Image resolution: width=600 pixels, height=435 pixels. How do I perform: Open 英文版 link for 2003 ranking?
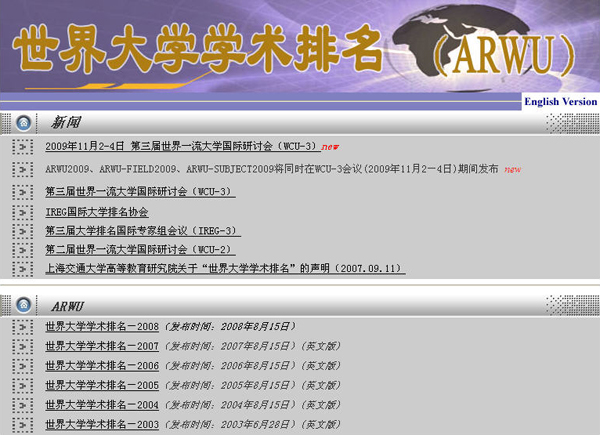pyautogui.click(x=321, y=424)
